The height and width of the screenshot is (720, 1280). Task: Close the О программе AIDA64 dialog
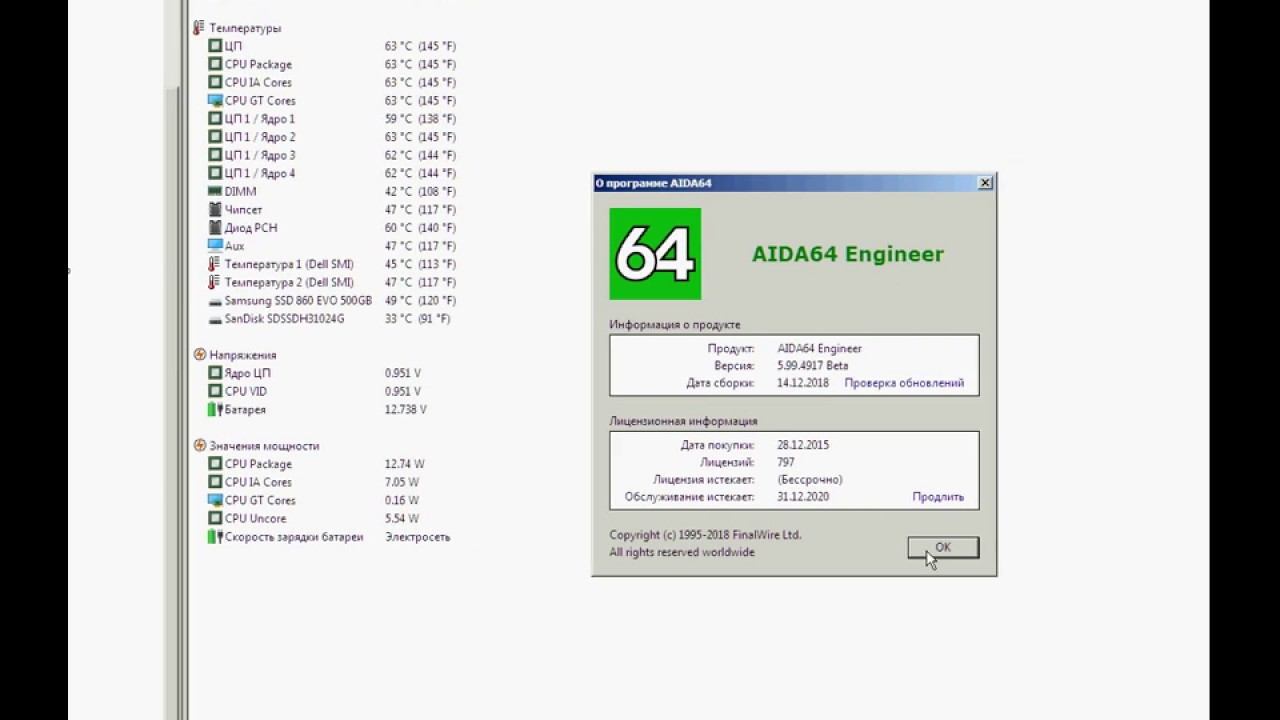click(985, 183)
